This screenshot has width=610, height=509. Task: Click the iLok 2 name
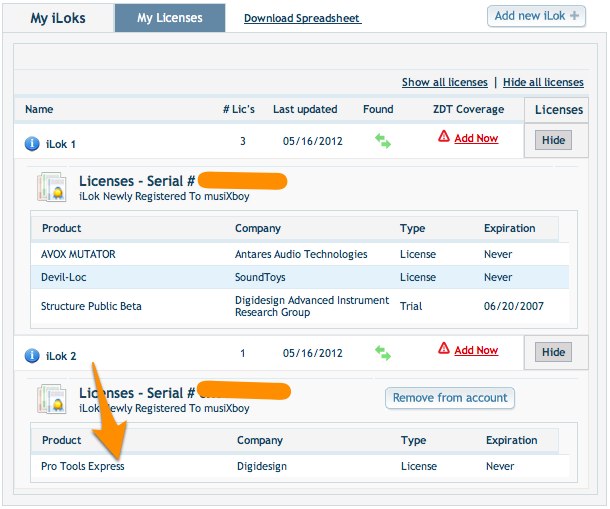point(61,356)
